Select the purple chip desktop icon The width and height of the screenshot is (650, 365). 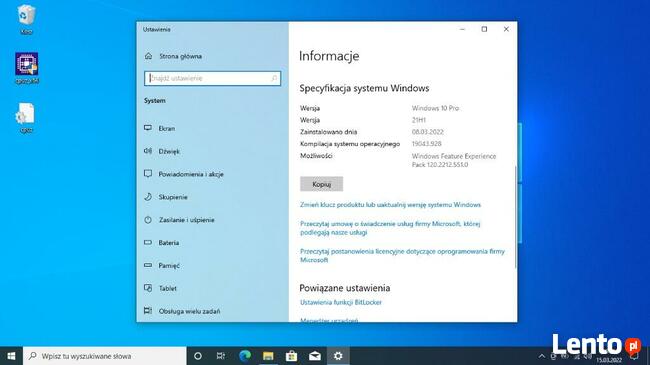[27, 68]
